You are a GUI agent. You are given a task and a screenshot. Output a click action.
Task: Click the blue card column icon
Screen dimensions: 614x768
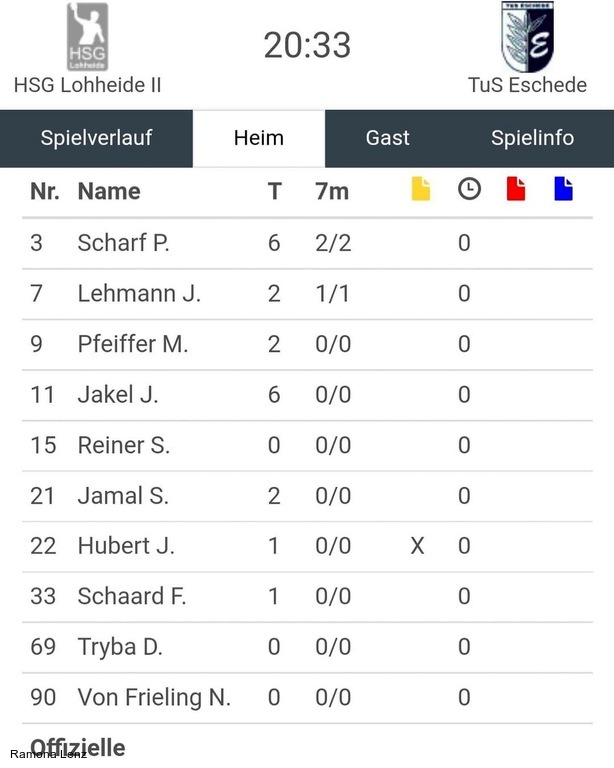coord(564,190)
